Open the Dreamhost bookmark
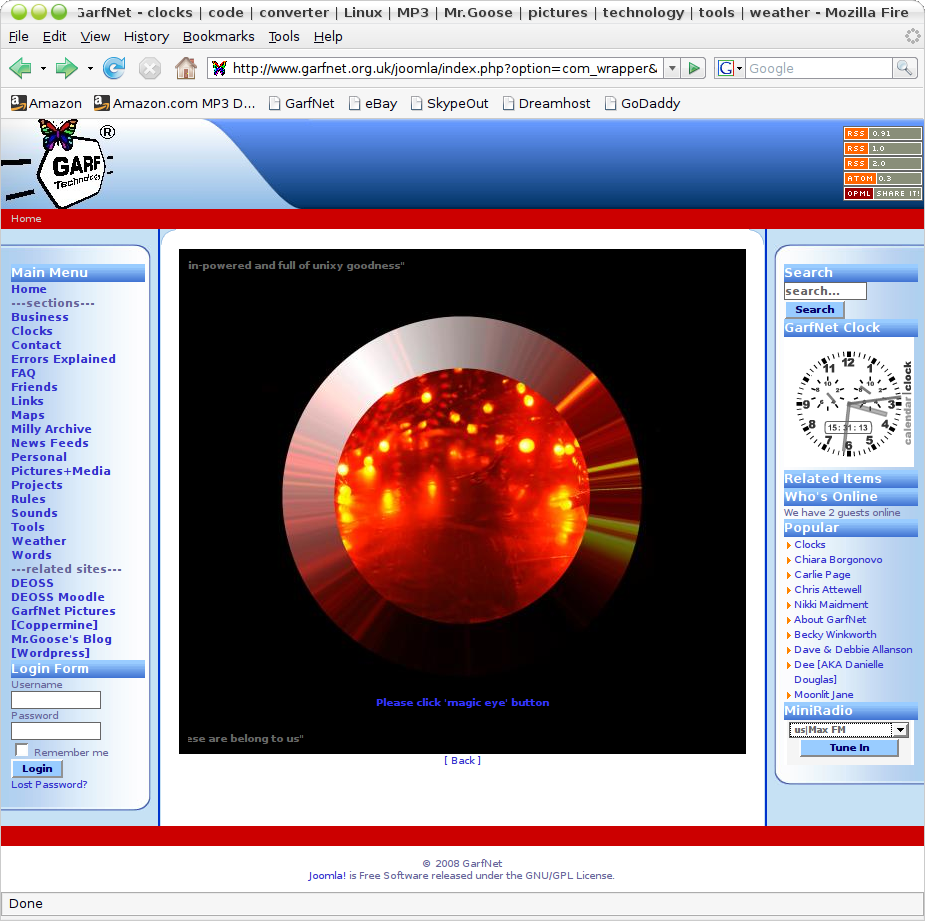This screenshot has height=921, width=925. pyautogui.click(x=546, y=103)
